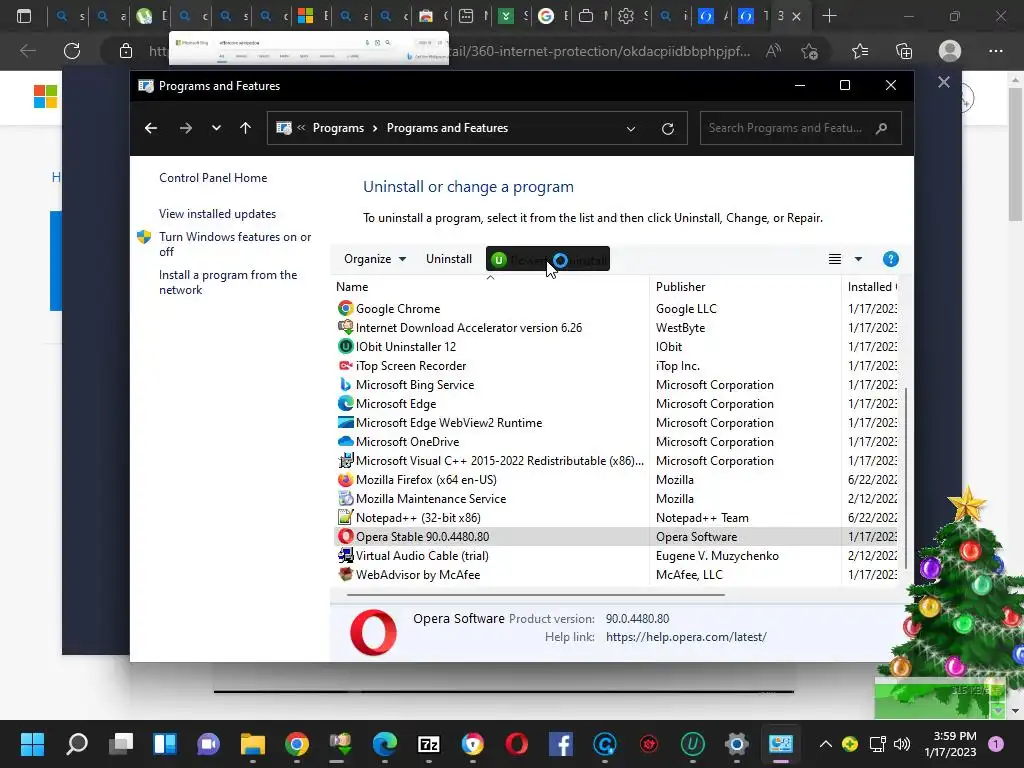Open Install a program from the network
The image size is (1024, 768).
tap(228, 282)
